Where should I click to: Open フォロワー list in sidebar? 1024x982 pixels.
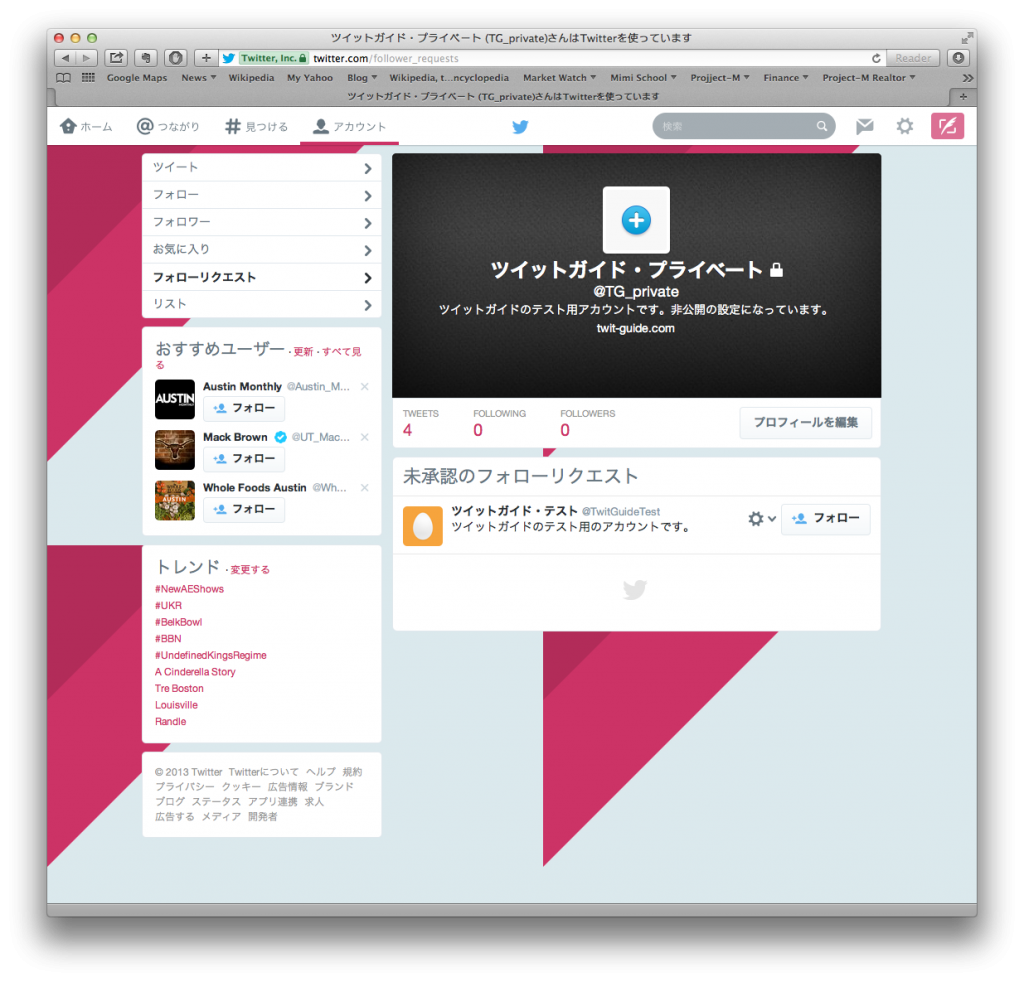[261, 222]
